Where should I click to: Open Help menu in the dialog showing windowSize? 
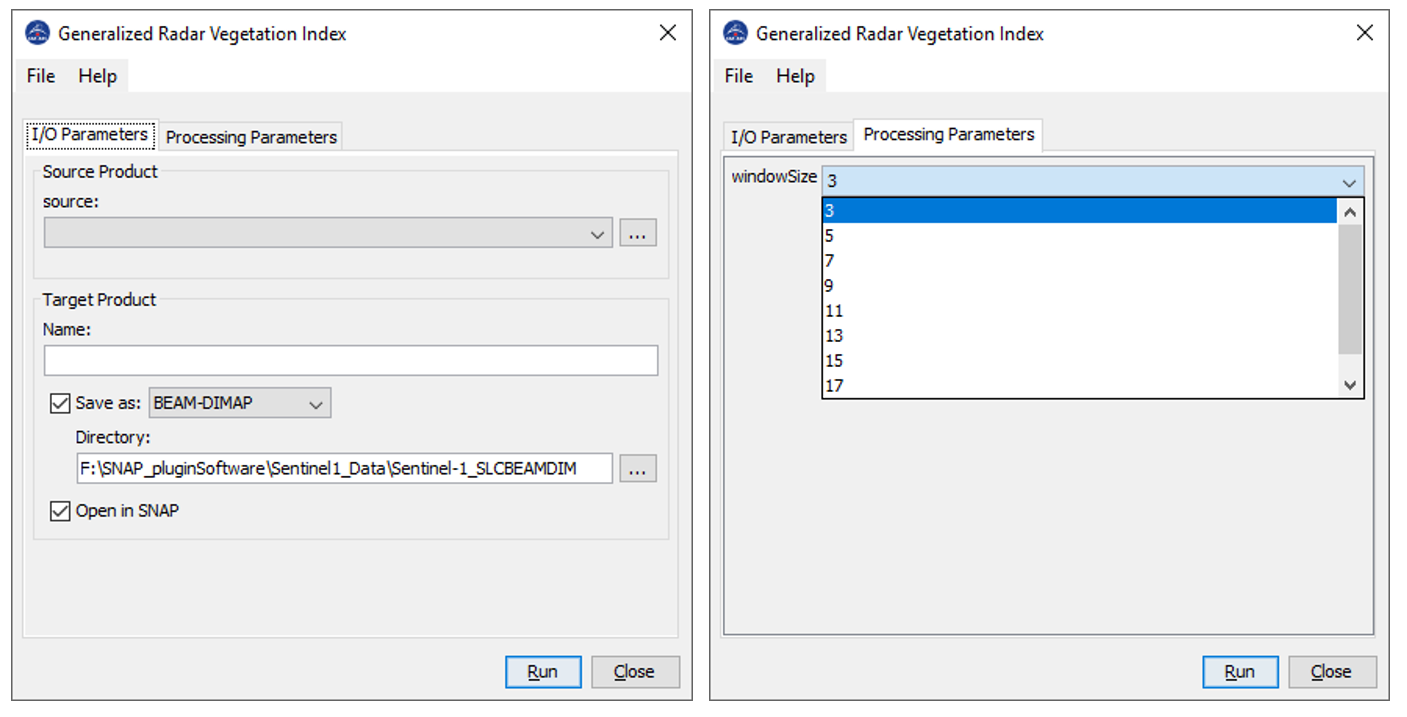click(795, 76)
